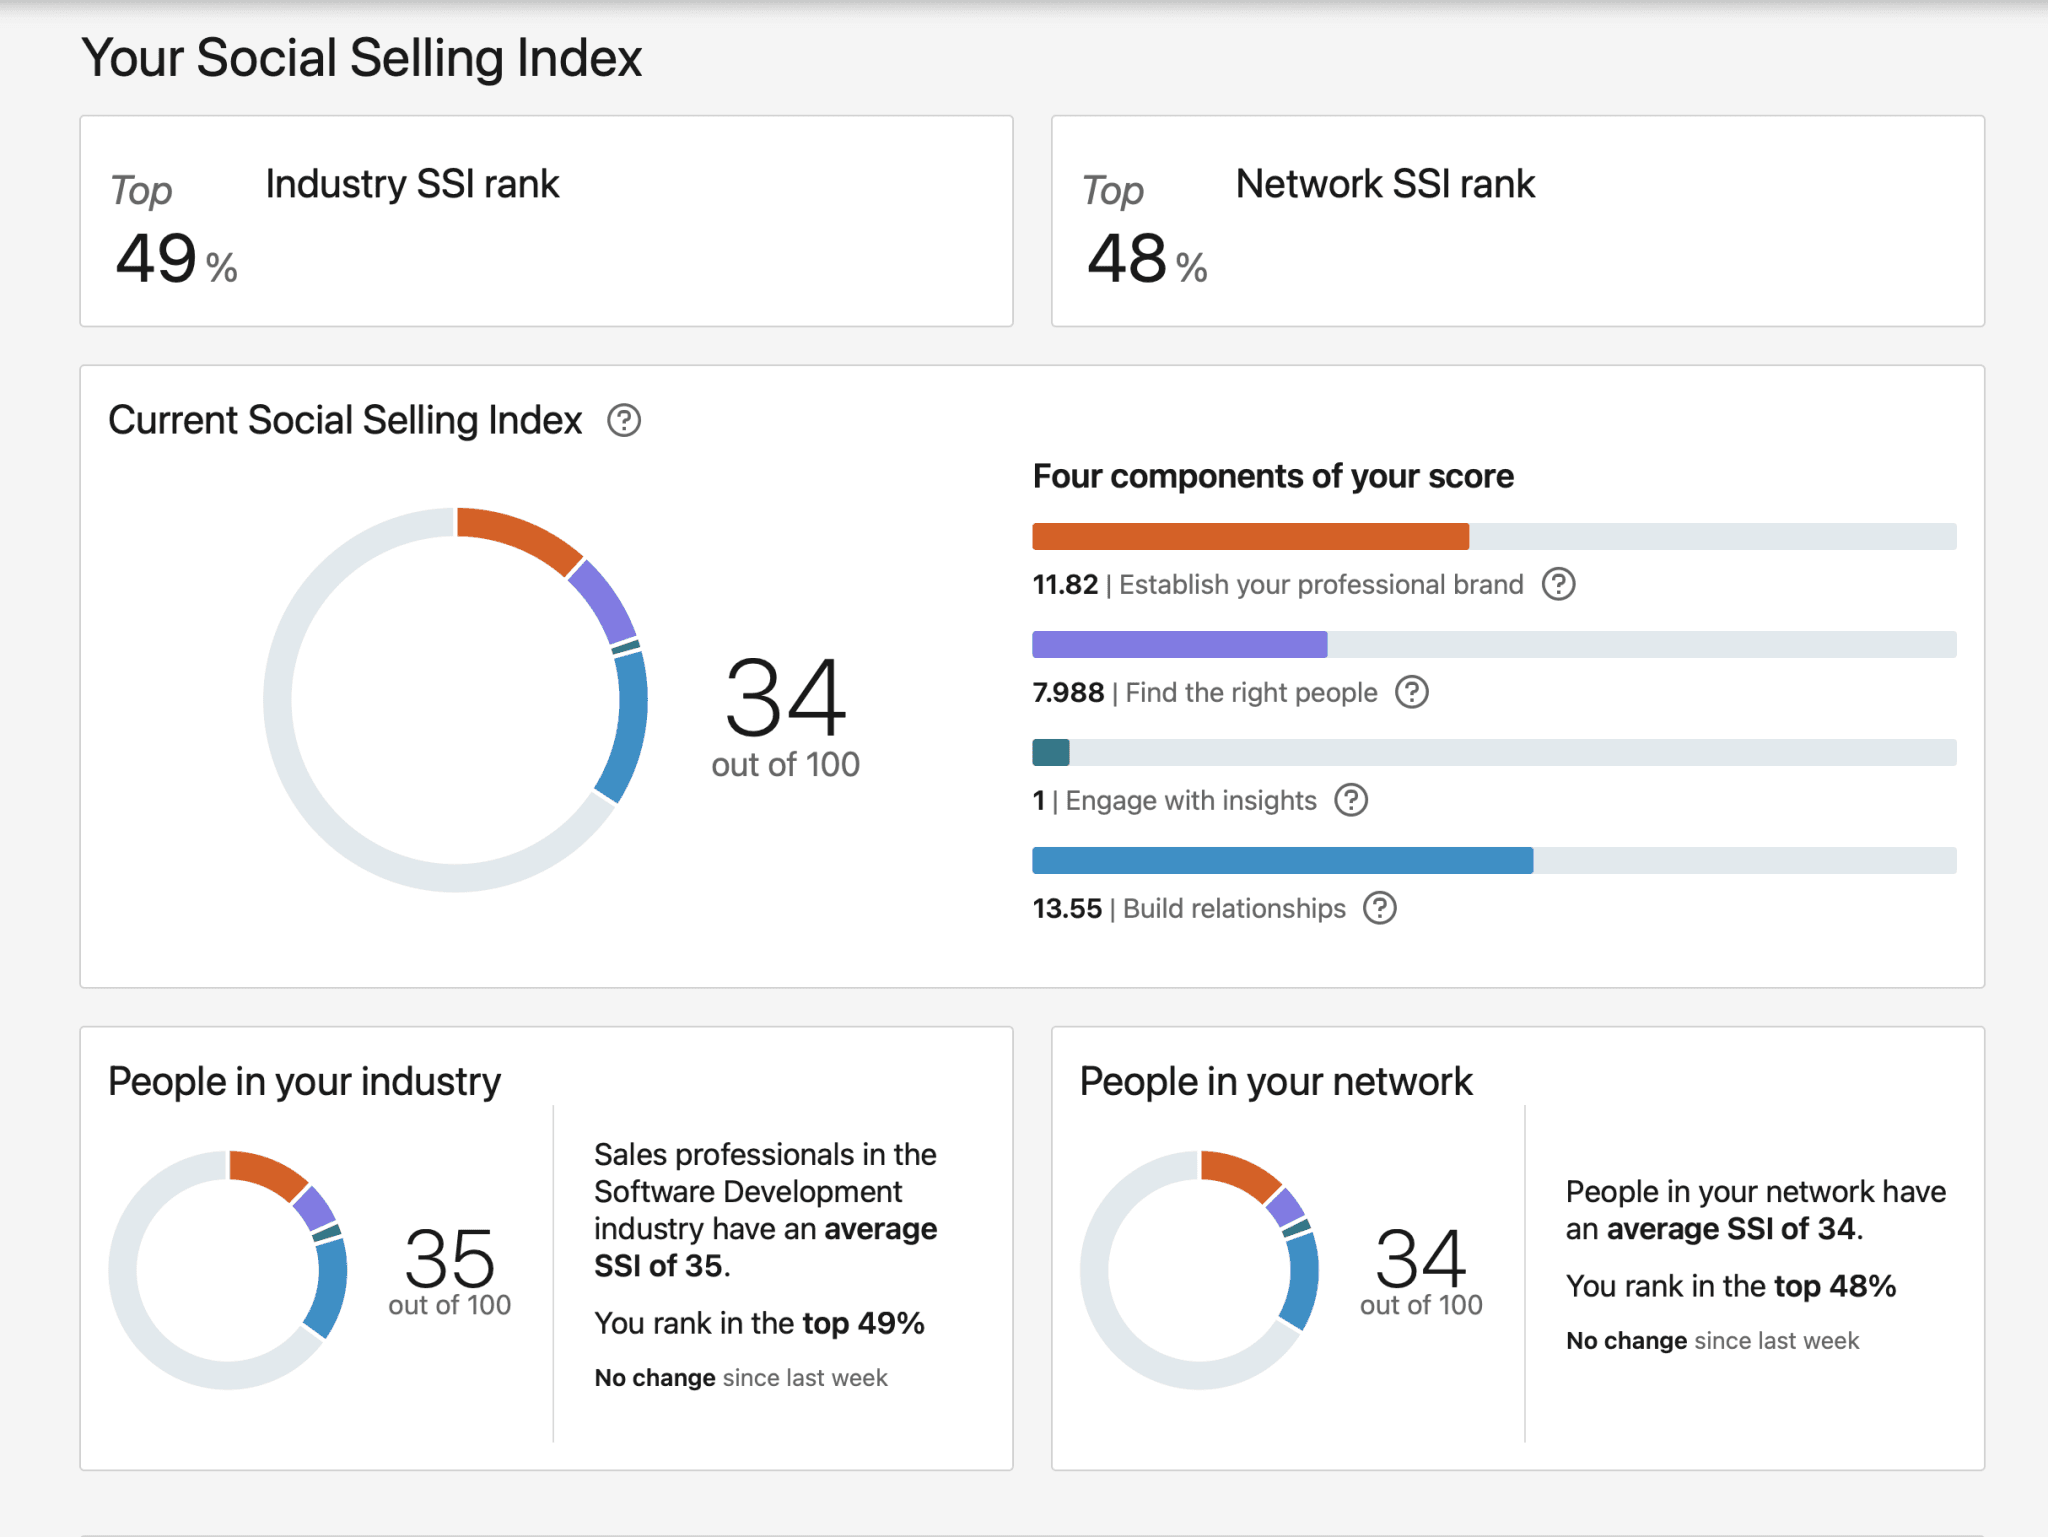Click the Find the right people label
The width and height of the screenshot is (2048, 1537).
coord(1251,692)
